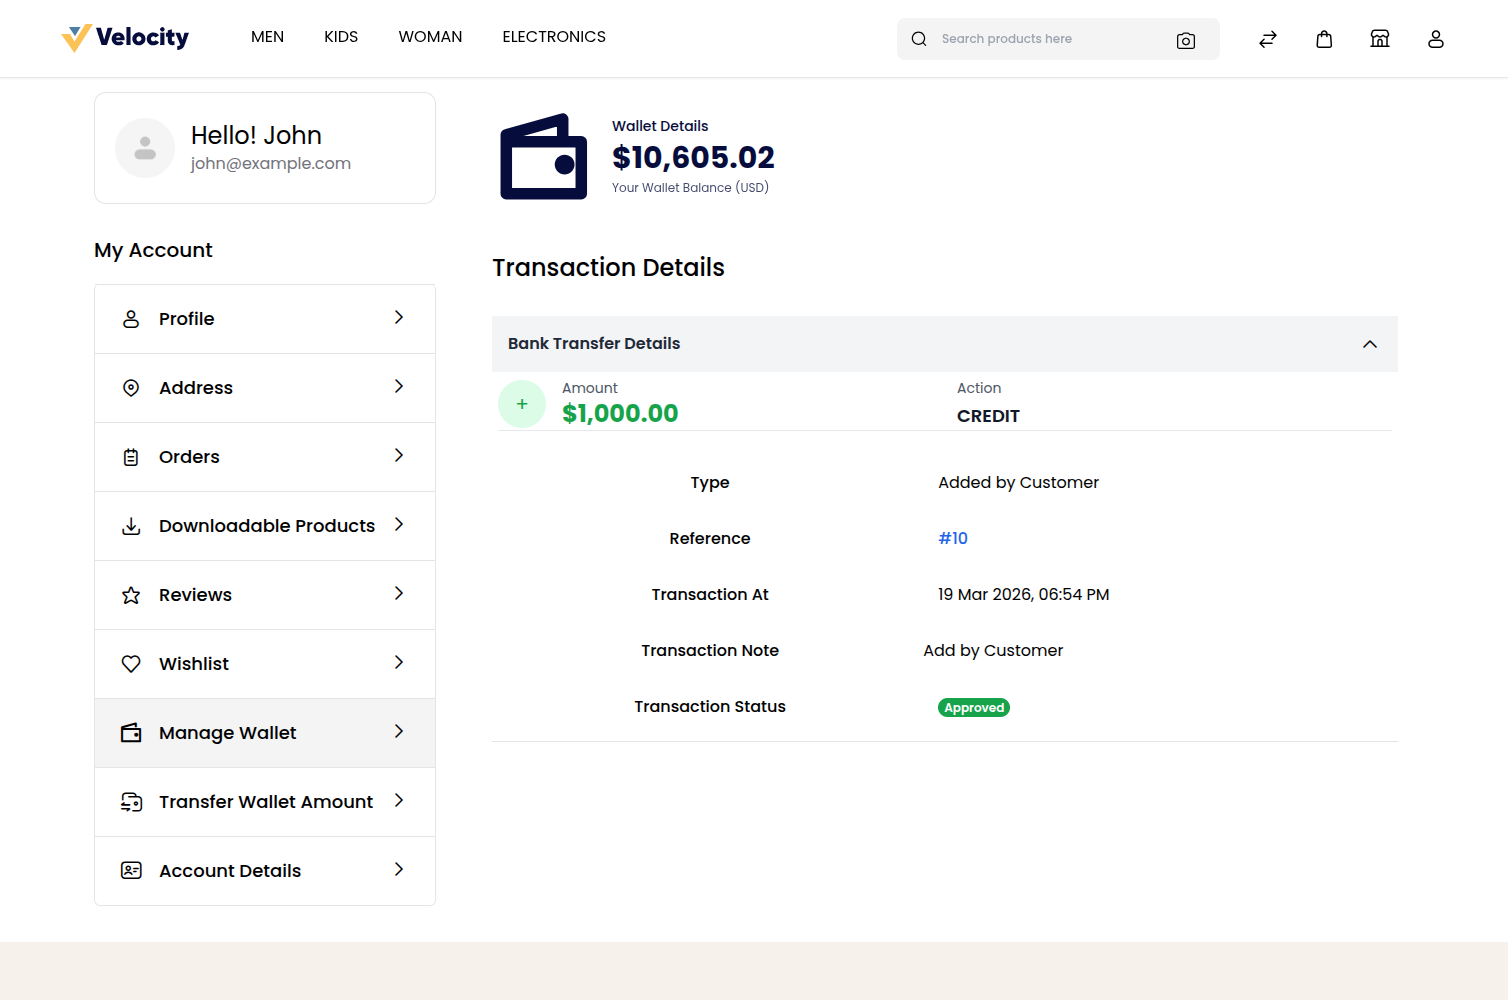
Task: Open the ELECTRONICS menu
Action: coord(554,37)
